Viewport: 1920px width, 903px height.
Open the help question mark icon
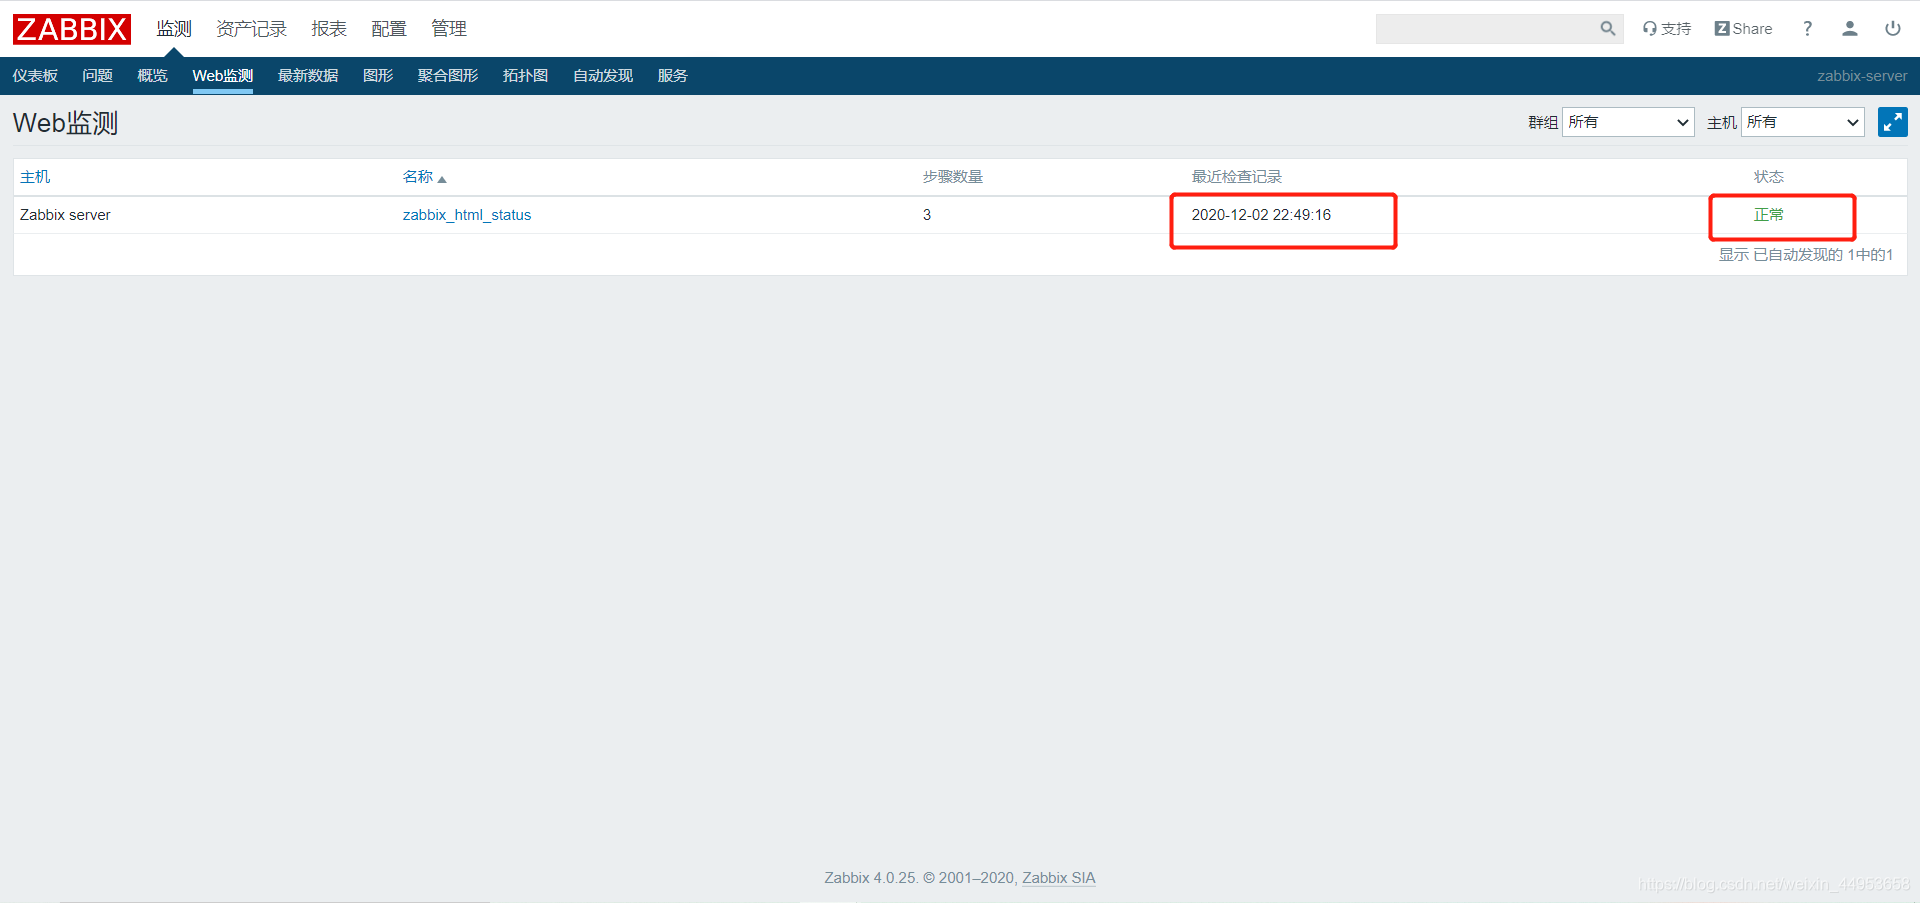1807,29
